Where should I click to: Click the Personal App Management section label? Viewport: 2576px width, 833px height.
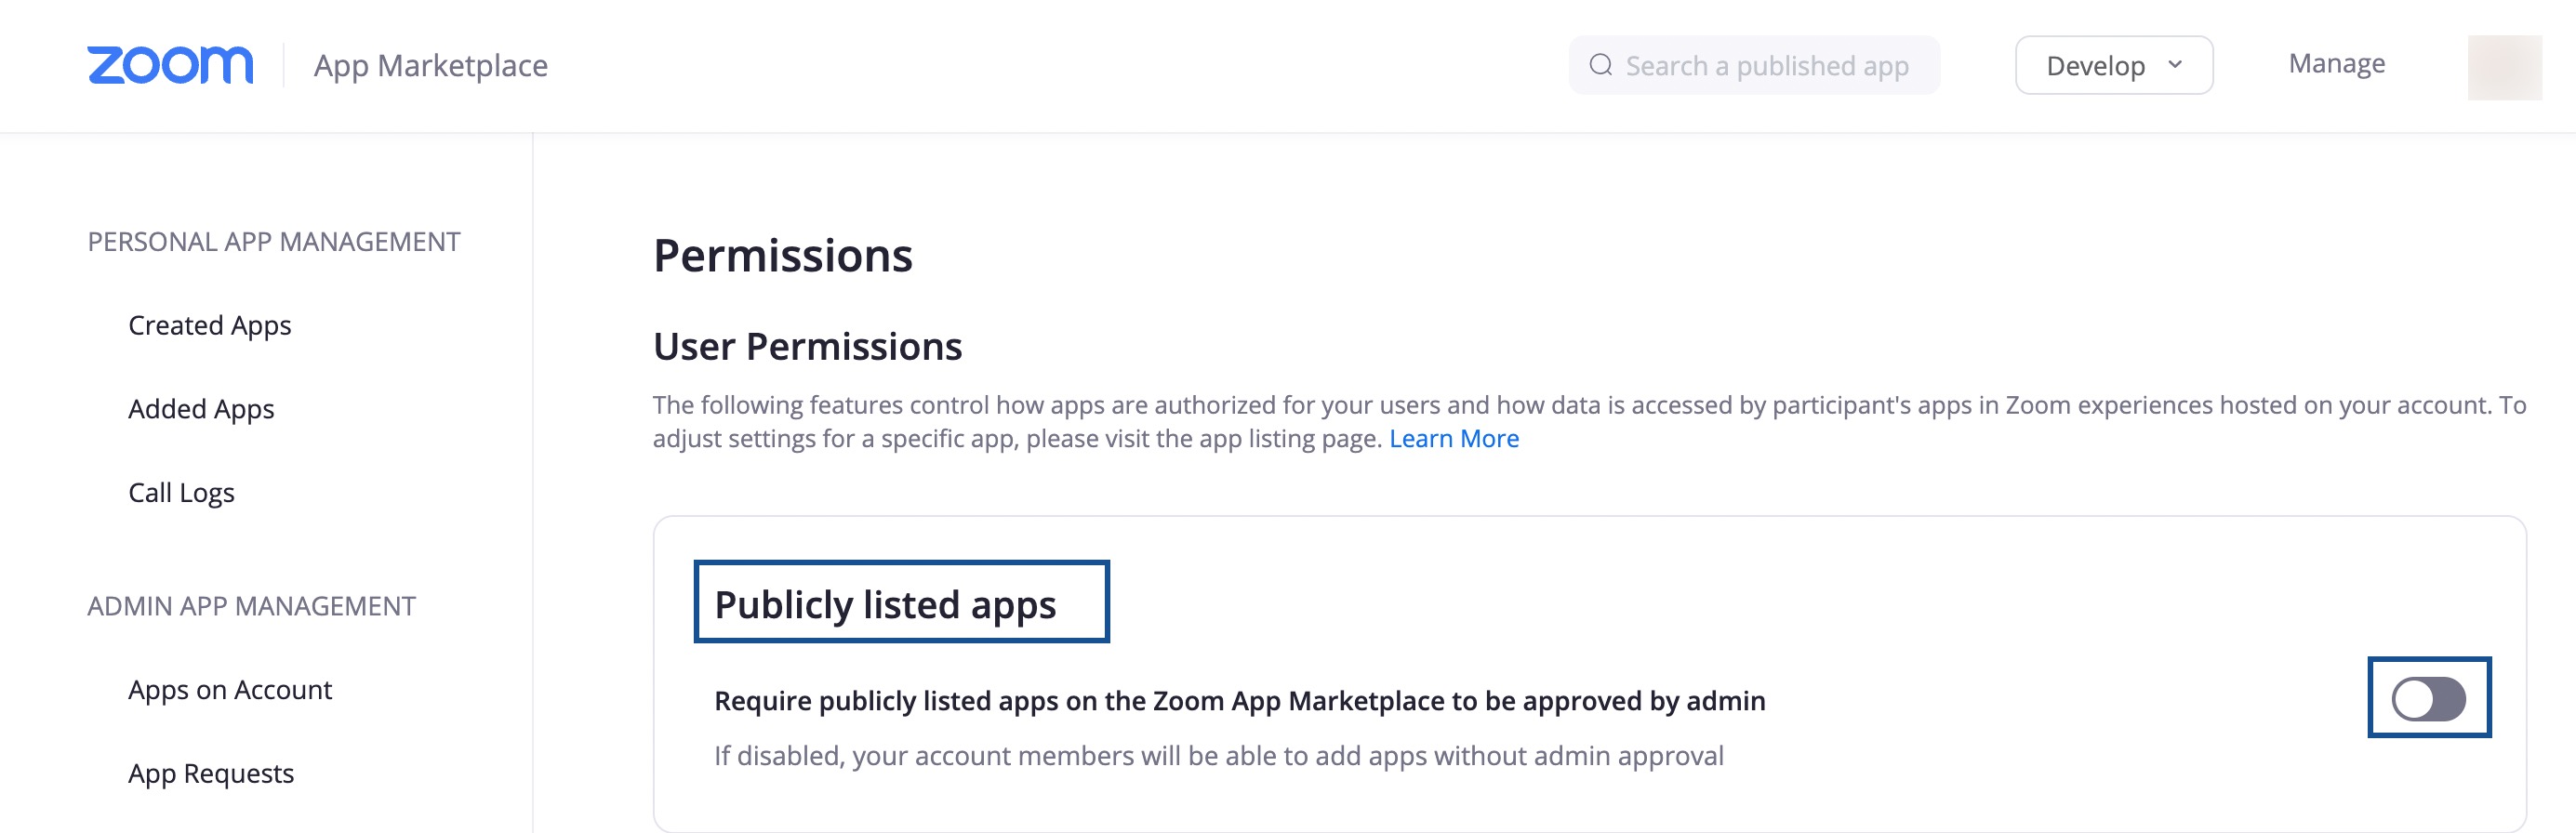(274, 242)
